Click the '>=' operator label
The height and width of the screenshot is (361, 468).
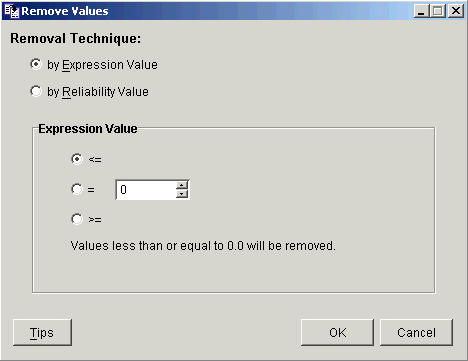[95, 220]
